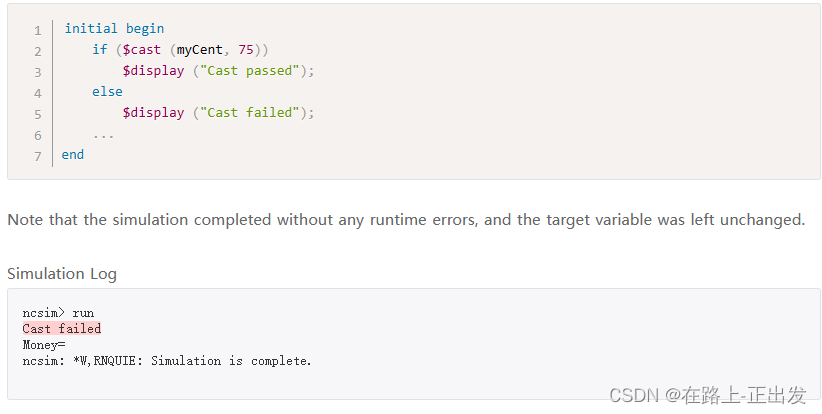The height and width of the screenshot is (414, 822).
Task: Click the 'Simulation is complete' log message
Action: (x=231, y=361)
